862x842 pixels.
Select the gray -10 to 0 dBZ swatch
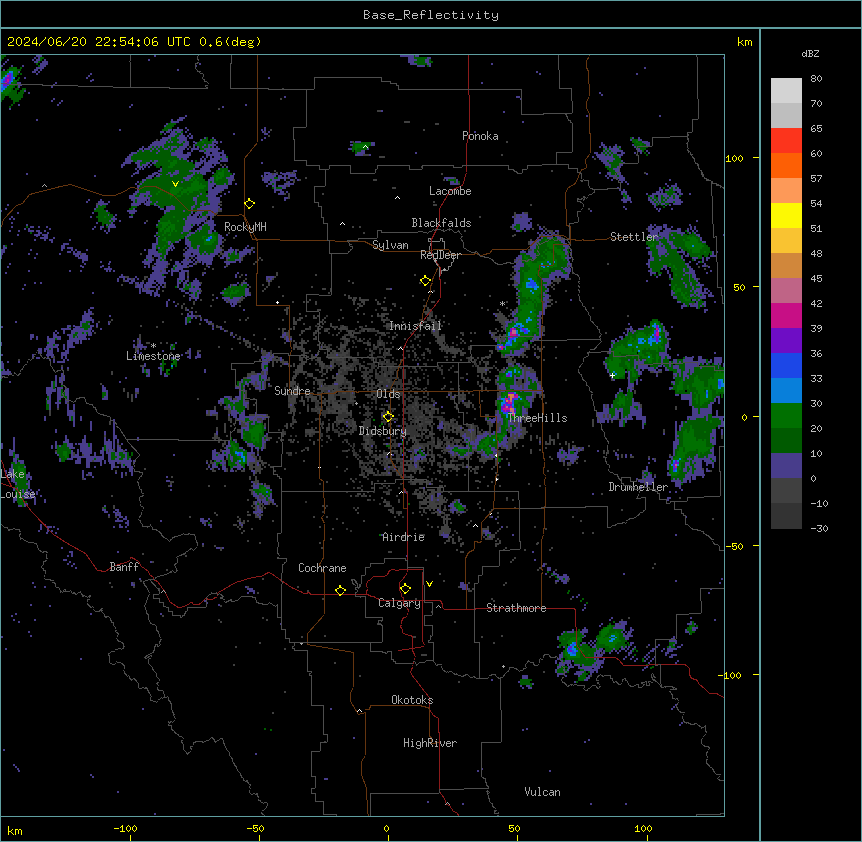point(786,491)
